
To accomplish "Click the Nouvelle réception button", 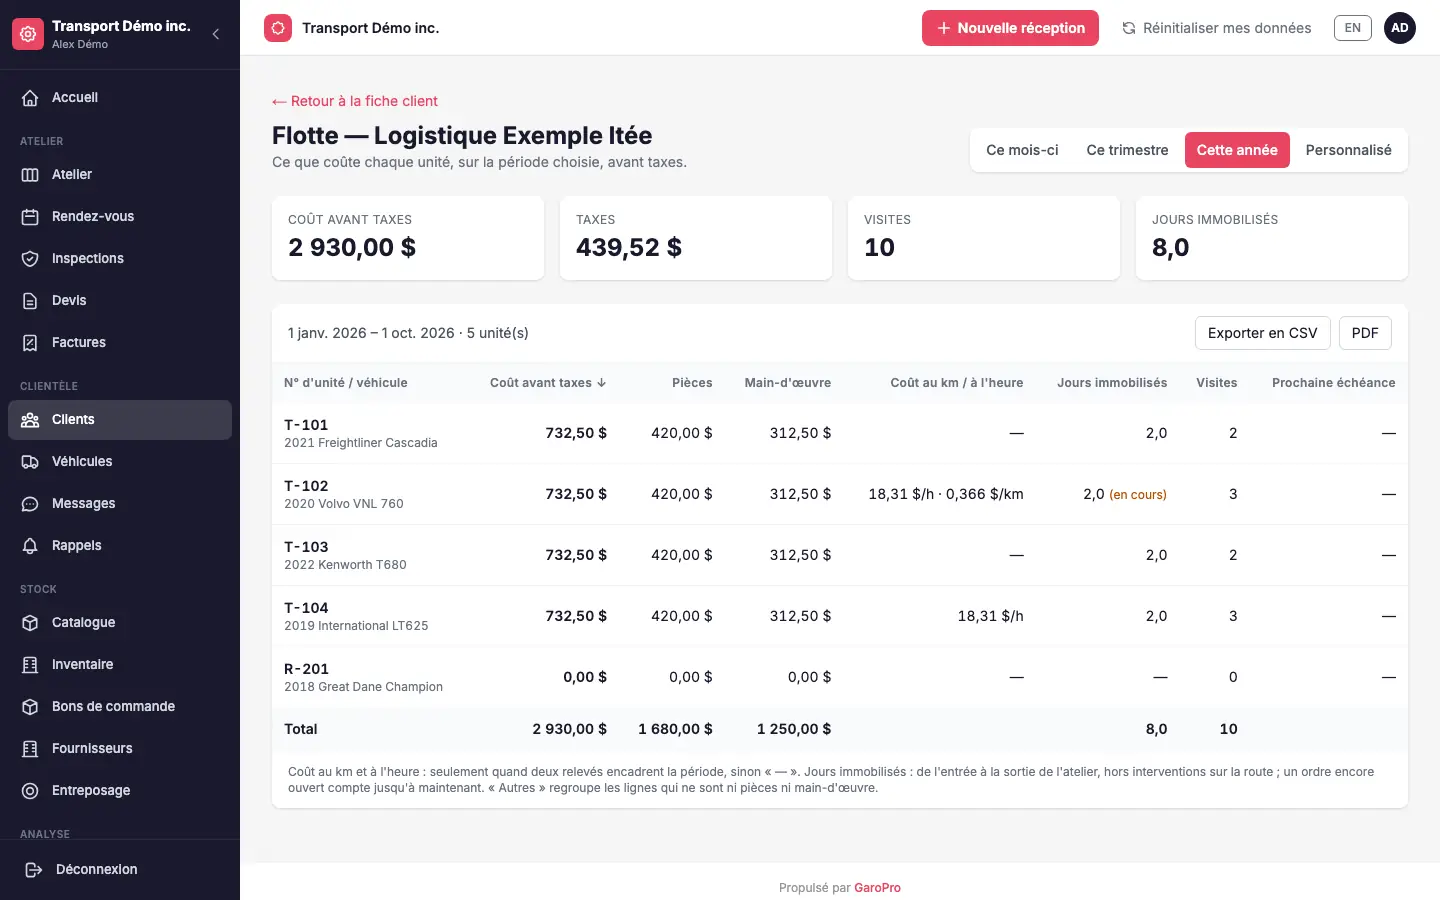I will point(1010,28).
